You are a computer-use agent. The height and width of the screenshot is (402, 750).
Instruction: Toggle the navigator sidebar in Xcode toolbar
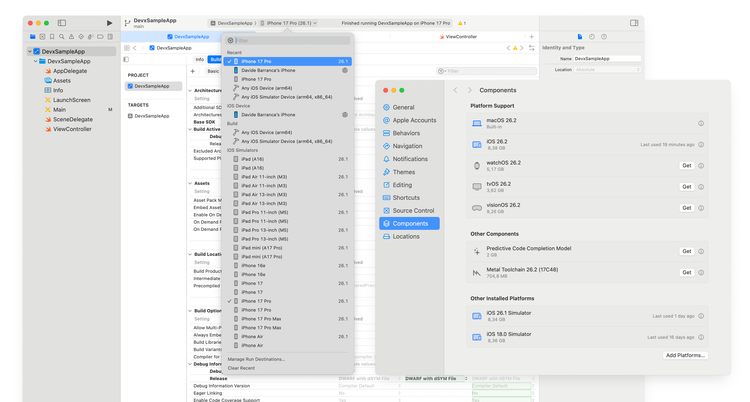[x=62, y=23]
